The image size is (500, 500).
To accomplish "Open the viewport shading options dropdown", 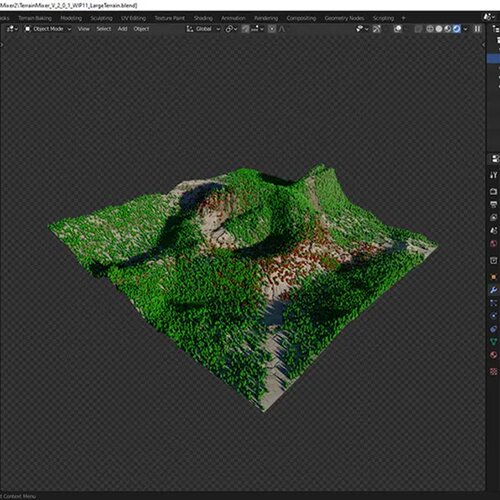I will coord(465,29).
